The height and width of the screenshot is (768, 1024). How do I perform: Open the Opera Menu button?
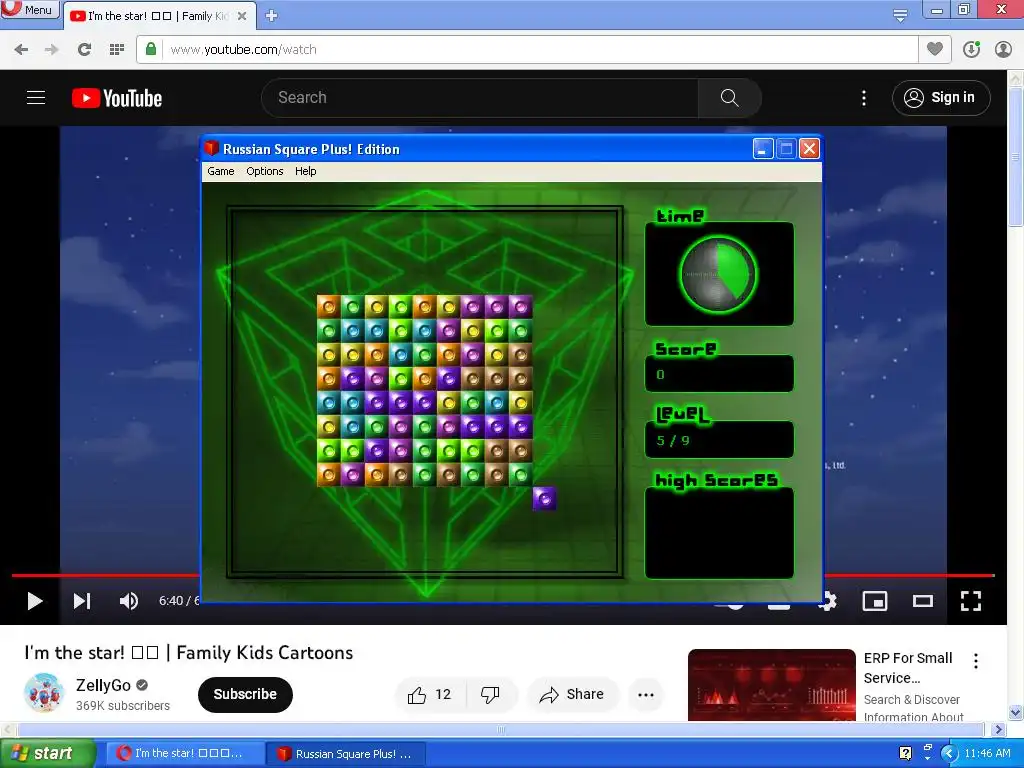coord(29,9)
